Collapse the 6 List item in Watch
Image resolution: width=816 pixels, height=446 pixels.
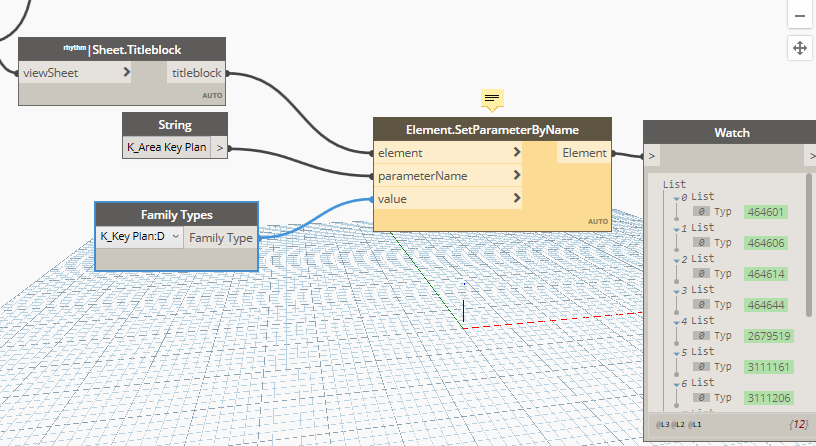[677, 384]
